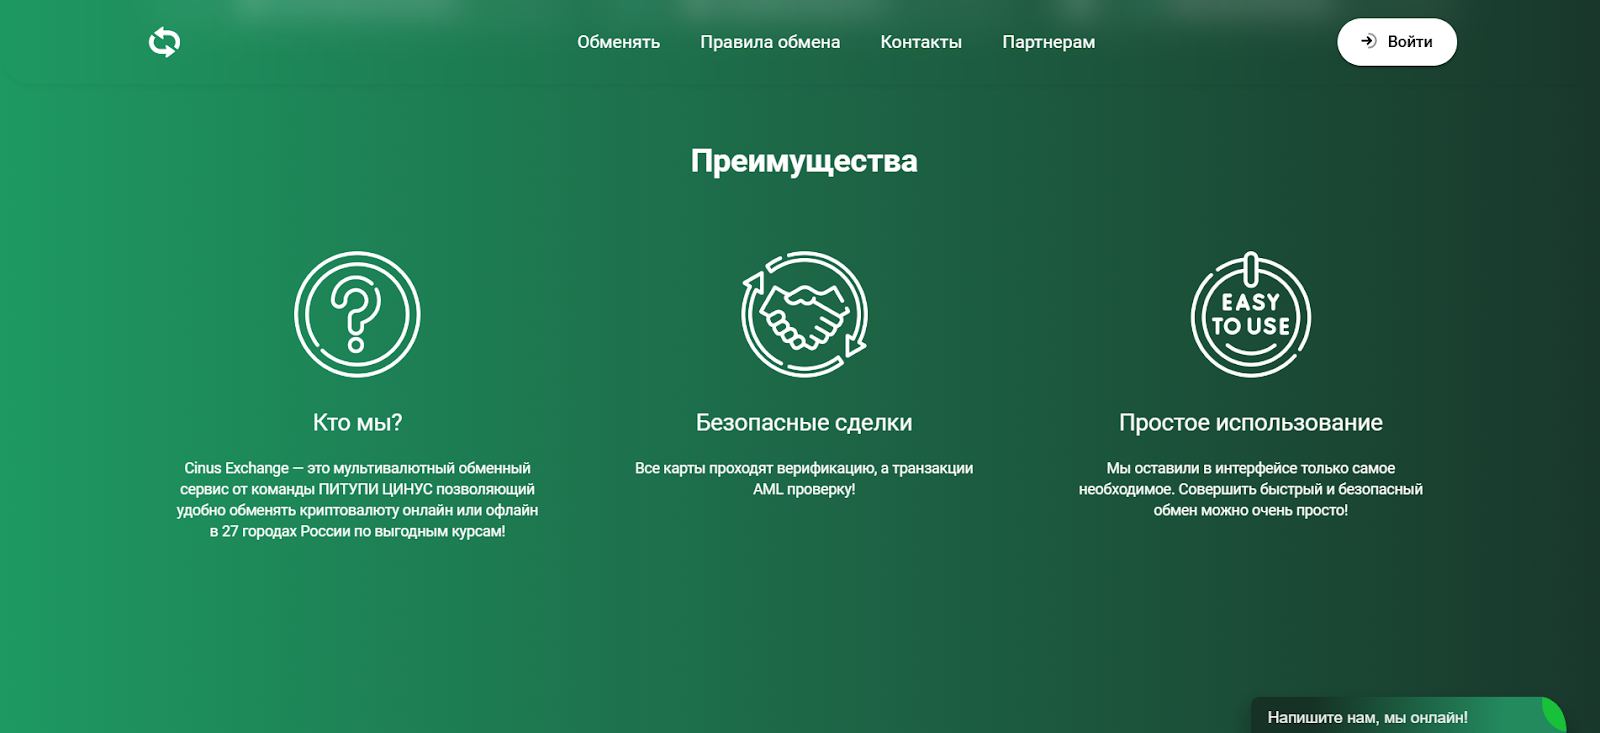1600x733 pixels.
Task: Open the Напишите нам, мы онлайн chat widget
Action: click(x=1408, y=716)
